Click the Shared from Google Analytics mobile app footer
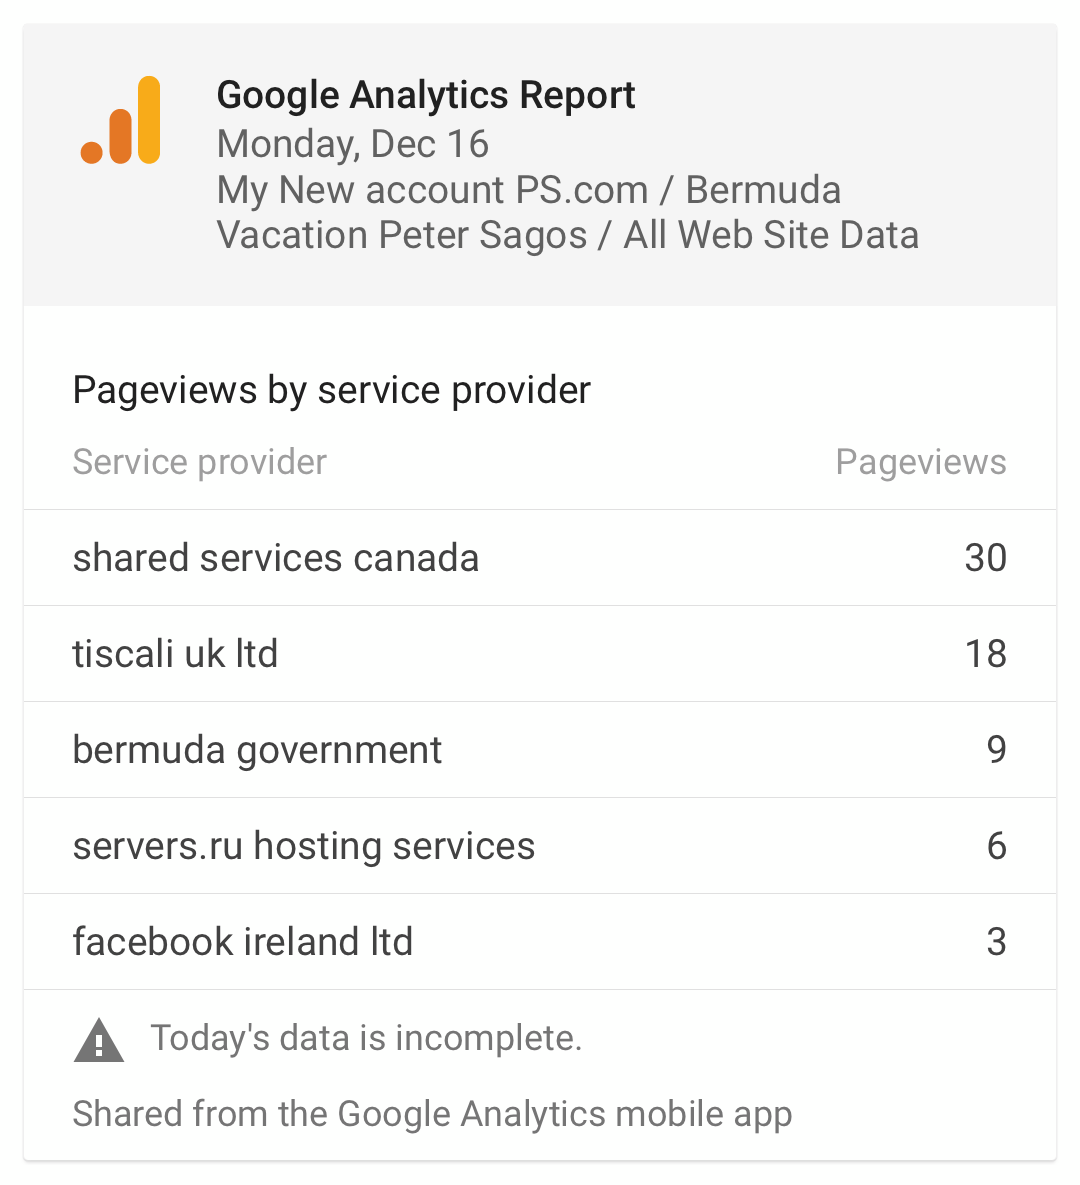The image size is (1080, 1185). [x=432, y=1114]
